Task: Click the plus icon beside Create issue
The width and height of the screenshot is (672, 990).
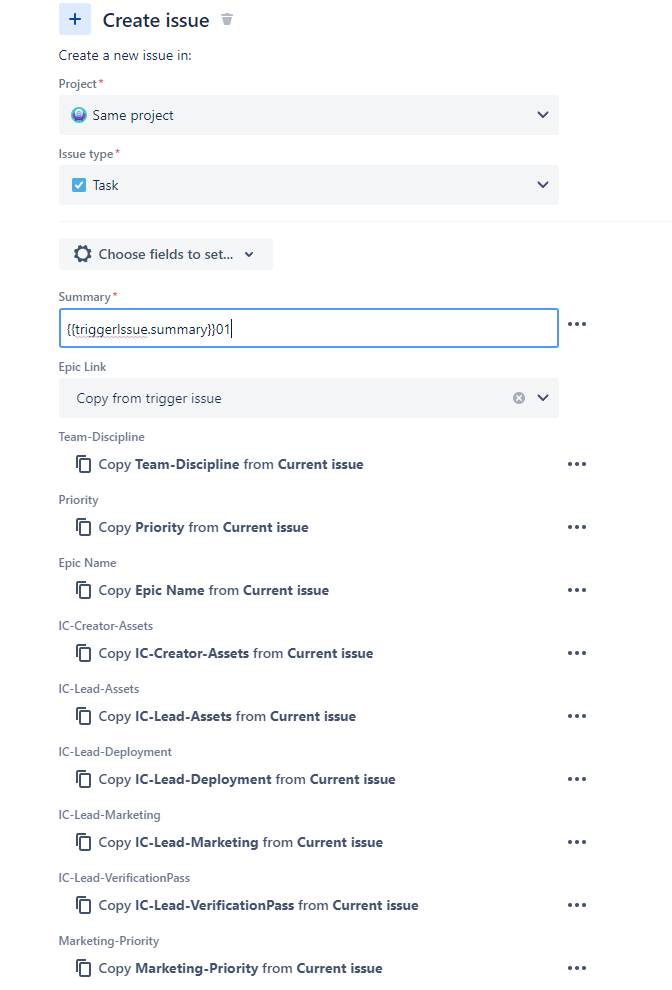Action: (75, 20)
